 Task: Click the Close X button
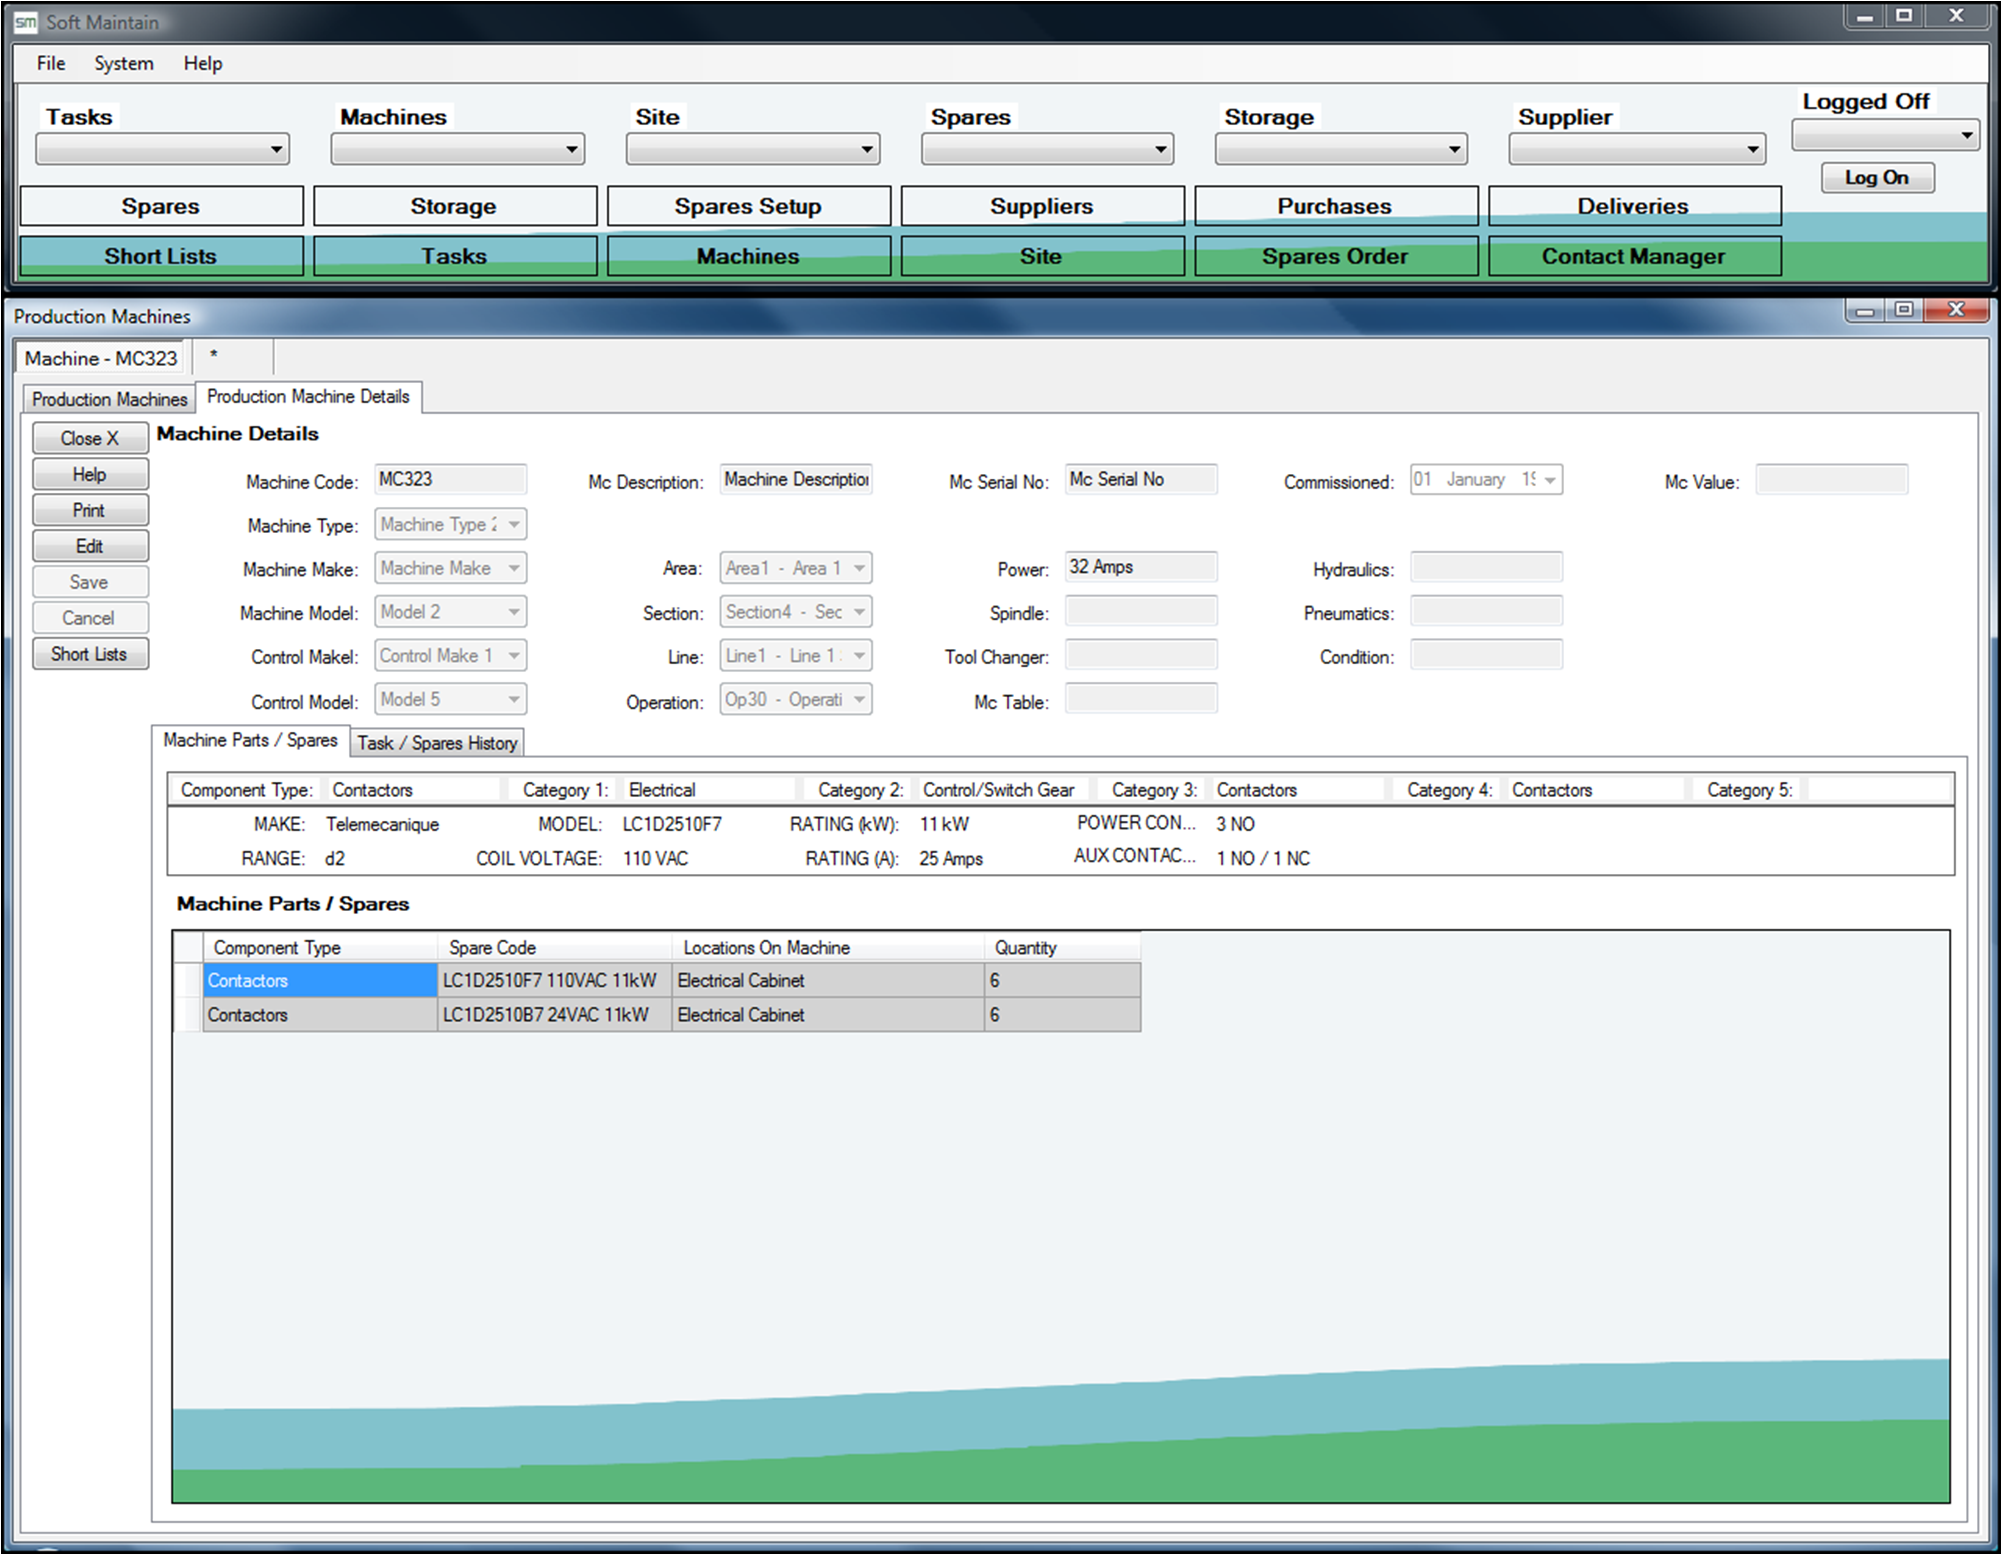pyautogui.click(x=90, y=438)
